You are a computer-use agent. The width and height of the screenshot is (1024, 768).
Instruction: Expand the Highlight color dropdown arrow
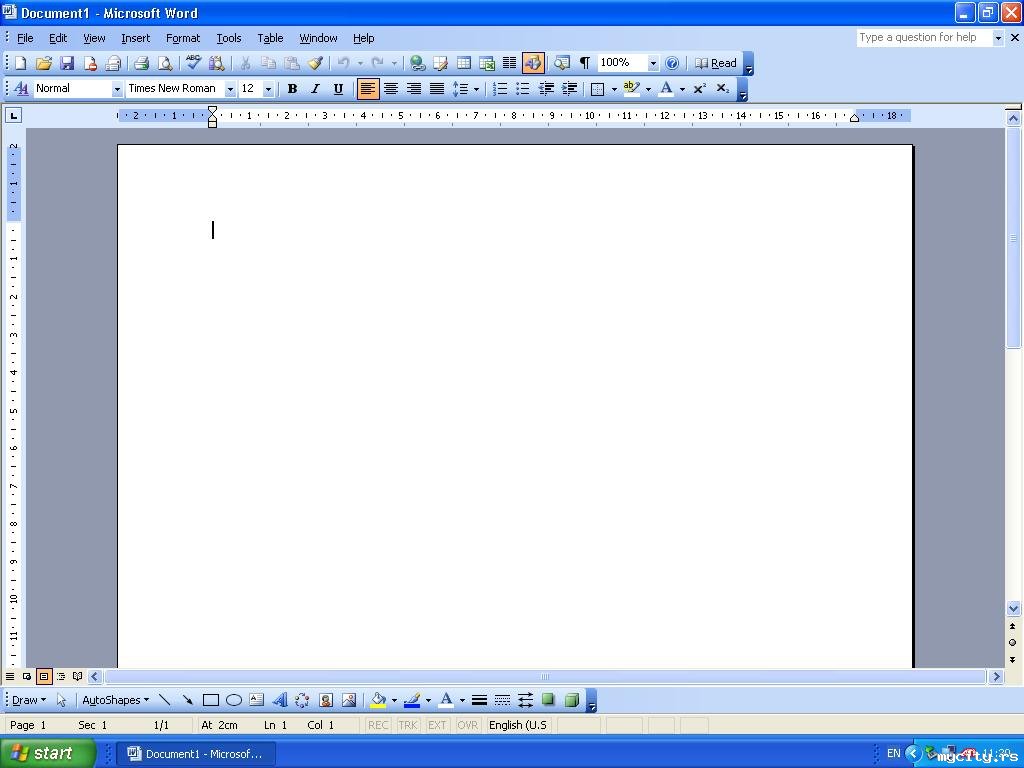[x=648, y=89]
